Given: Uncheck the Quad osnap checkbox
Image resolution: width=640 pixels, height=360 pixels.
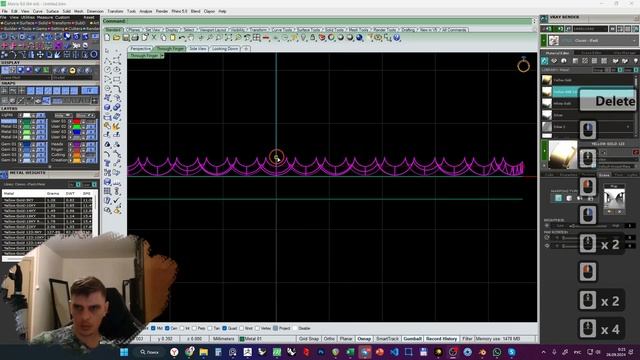Looking at the screenshot, I should point(224,328).
